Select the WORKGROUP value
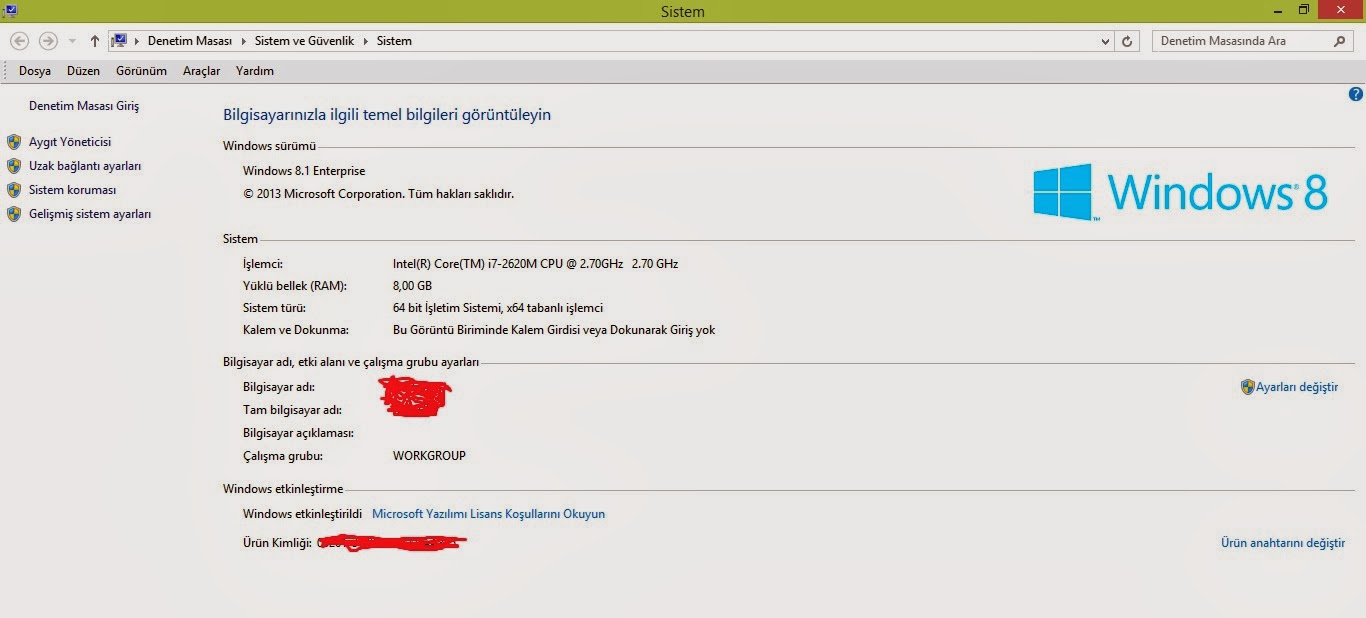 click(429, 456)
